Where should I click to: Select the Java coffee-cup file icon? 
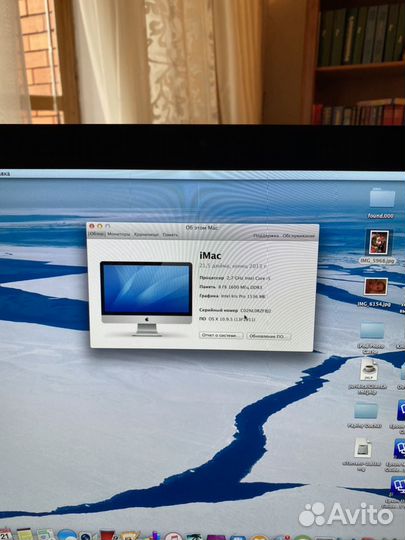(x=369, y=370)
